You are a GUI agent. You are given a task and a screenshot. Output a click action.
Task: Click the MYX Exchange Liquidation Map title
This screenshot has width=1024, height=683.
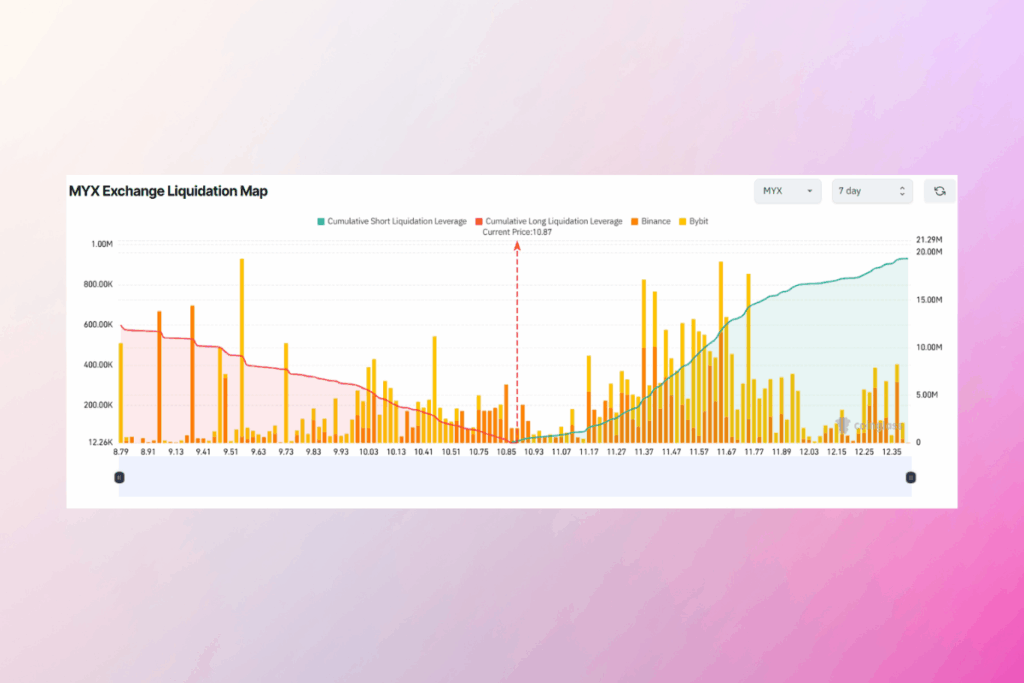click(168, 191)
